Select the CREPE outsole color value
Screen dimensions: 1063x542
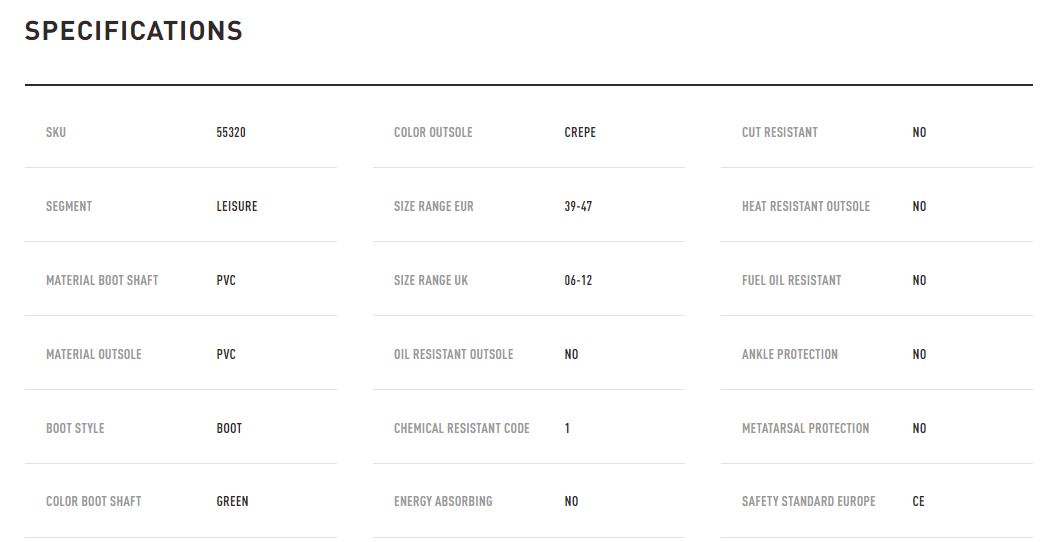point(580,132)
